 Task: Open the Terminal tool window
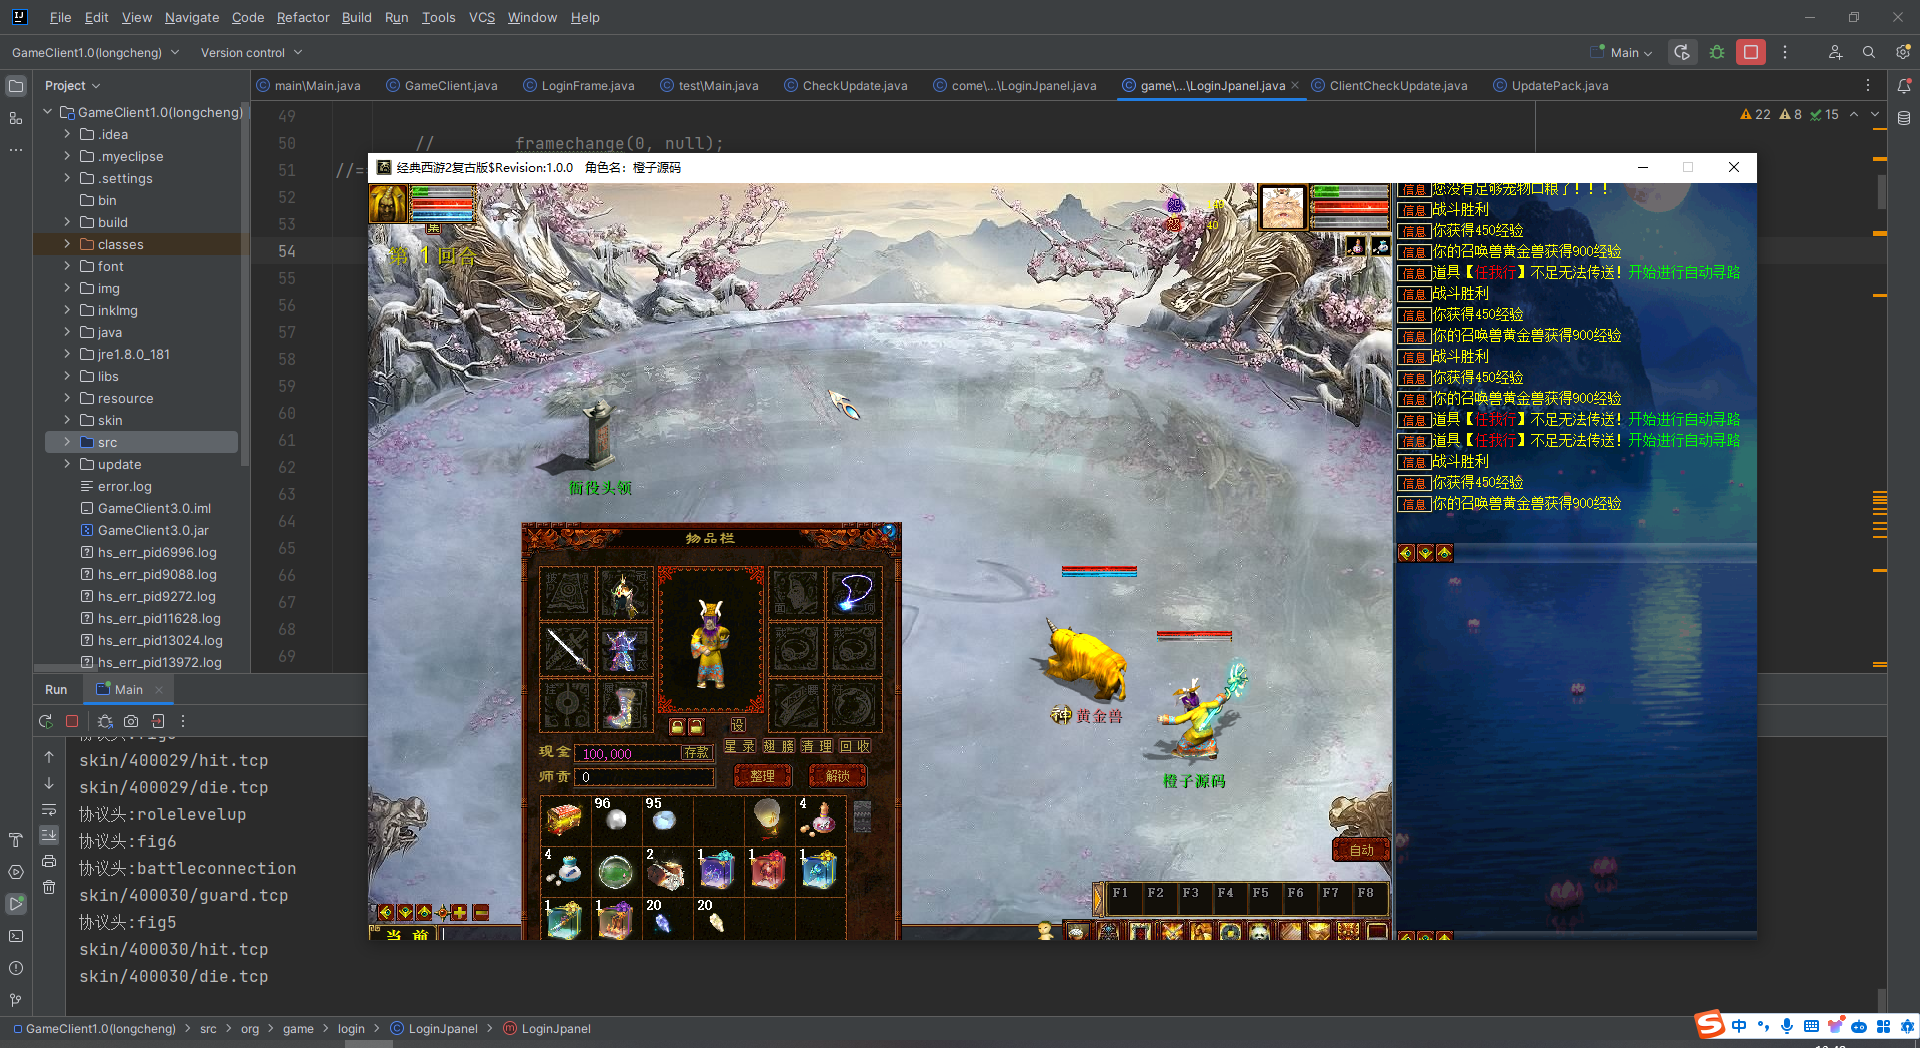[16, 936]
